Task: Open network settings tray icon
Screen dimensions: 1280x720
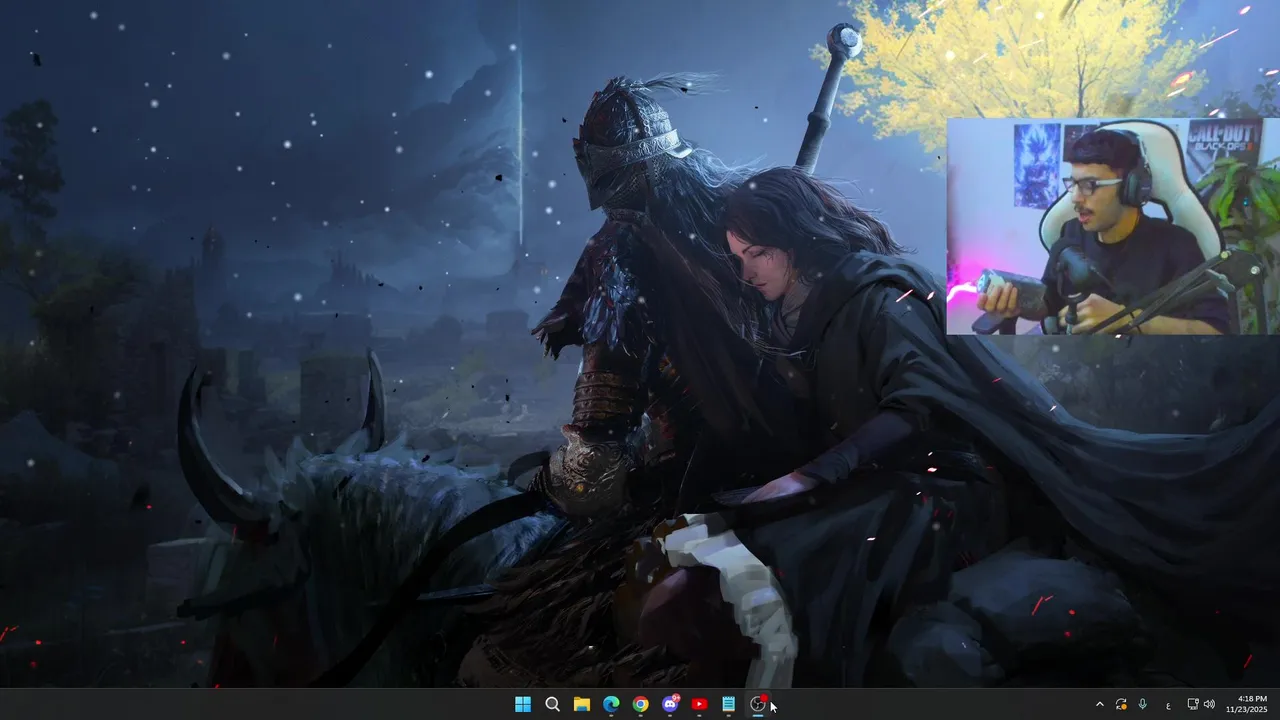Action: (x=1192, y=704)
